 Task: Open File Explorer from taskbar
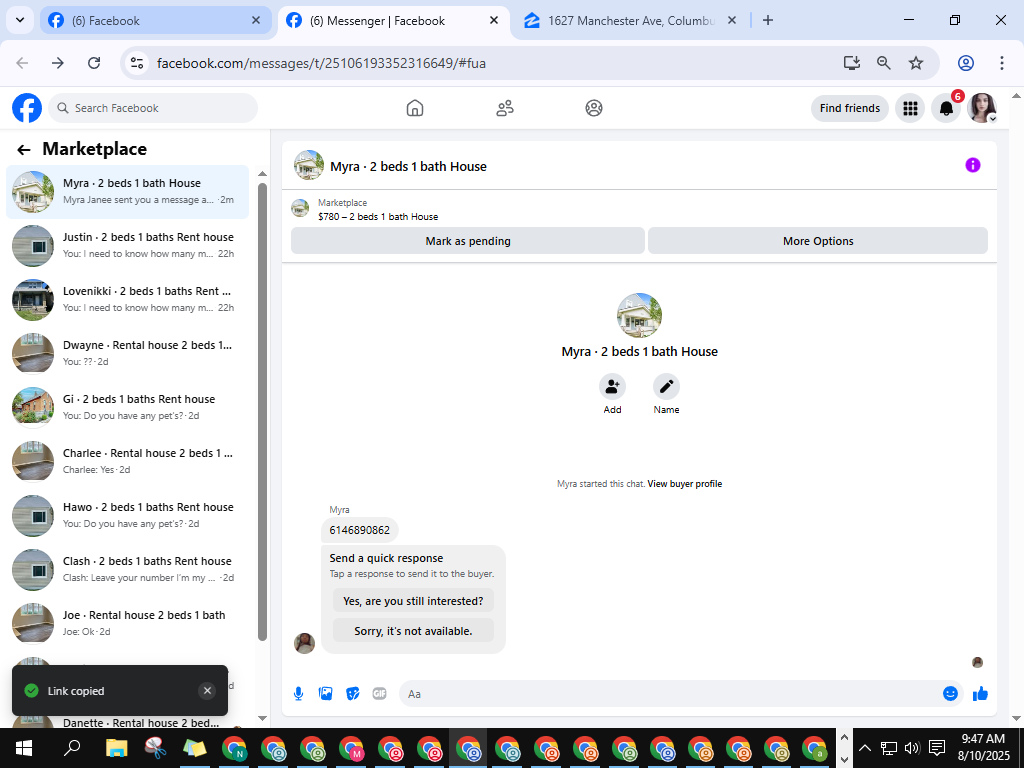[x=116, y=748]
